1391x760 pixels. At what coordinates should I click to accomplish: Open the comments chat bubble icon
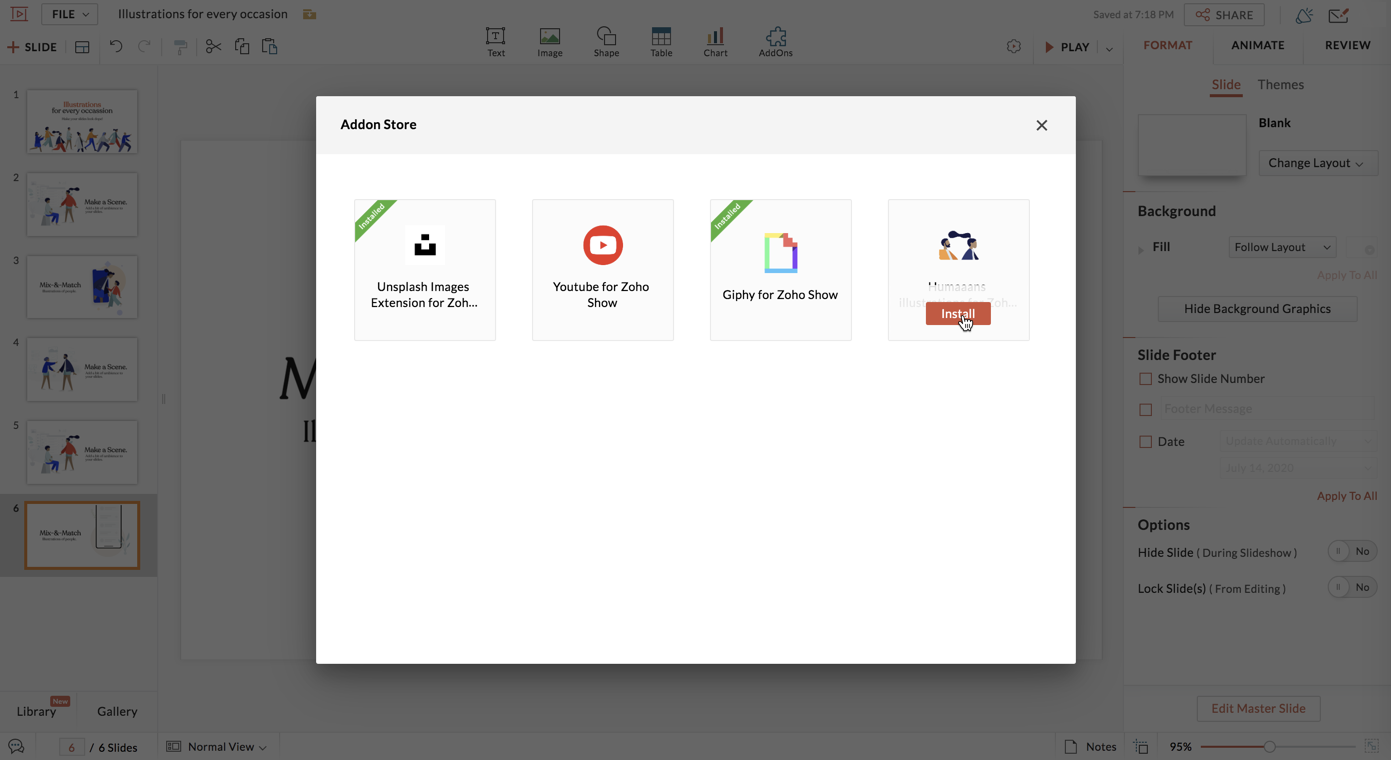[16, 747]
